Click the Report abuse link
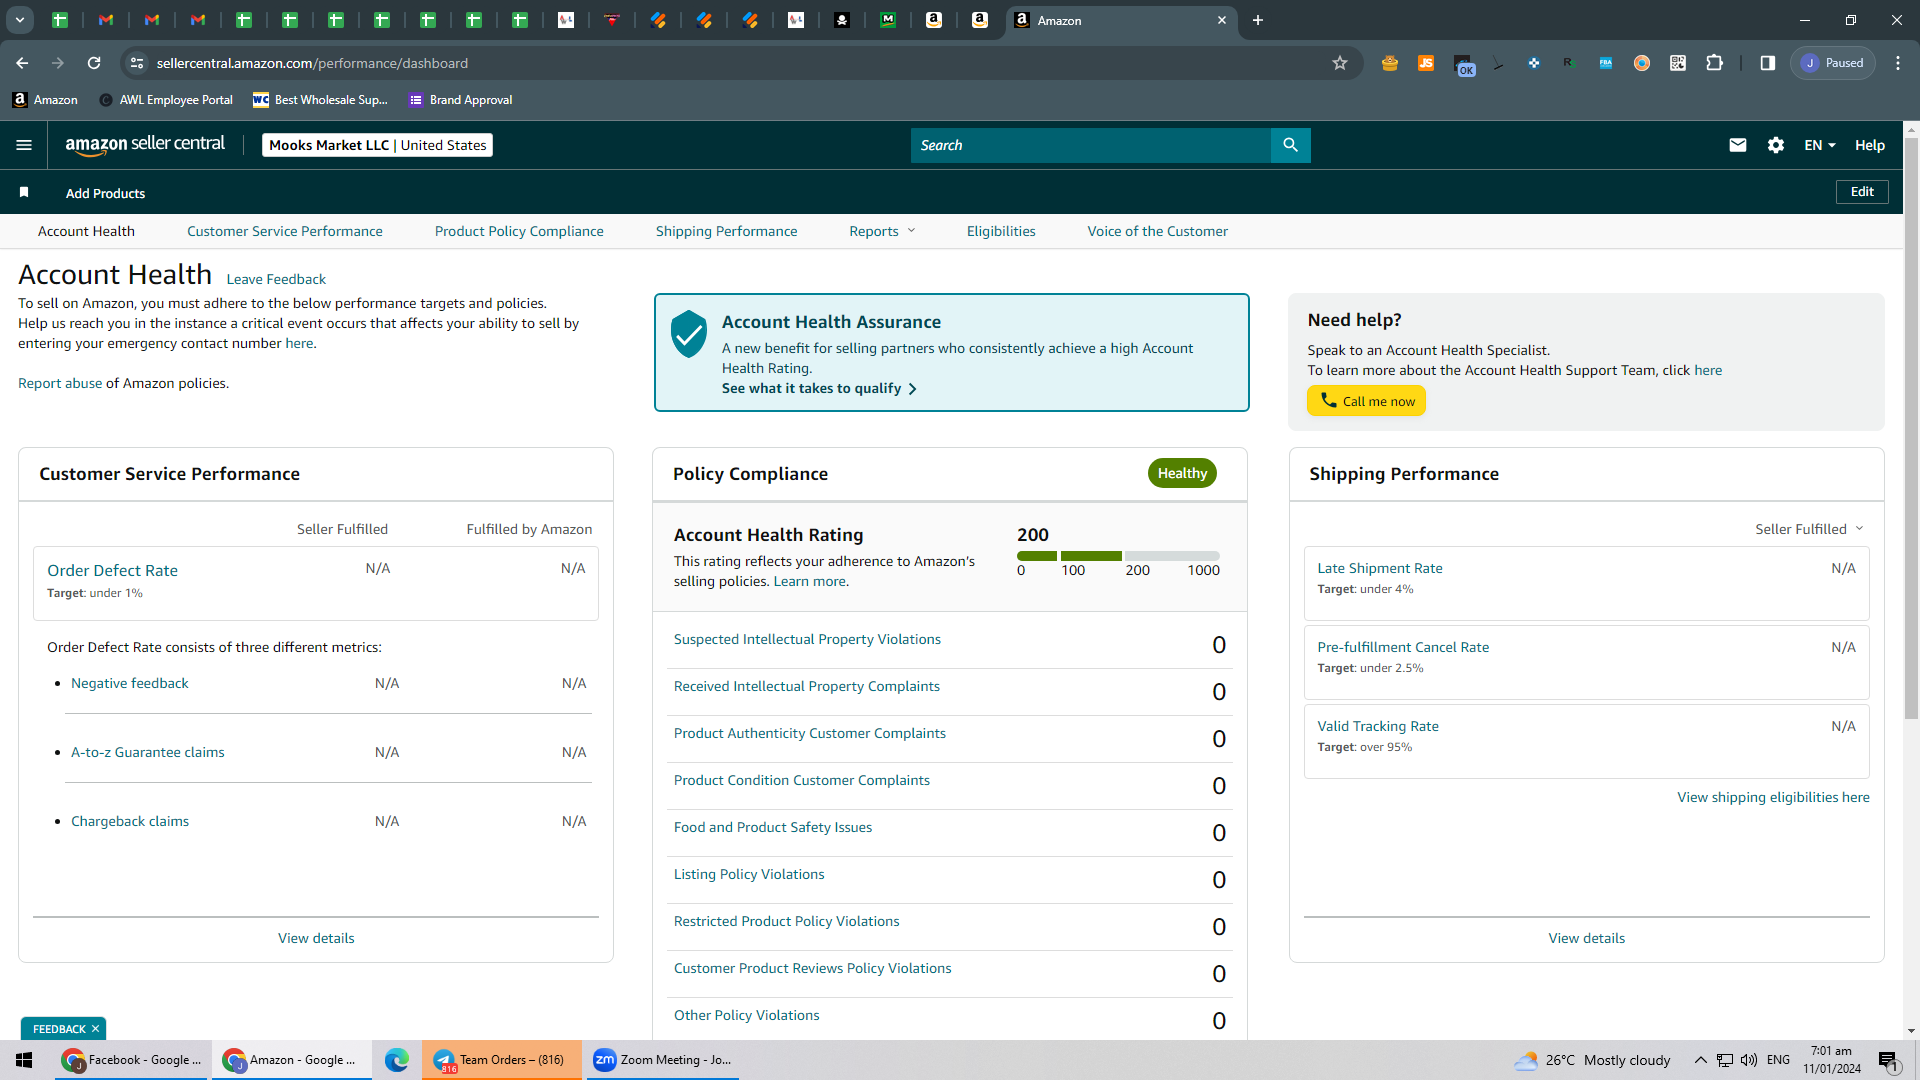Image resolution: width=1920 pixels, height=1080 pixels. point(60,383)
